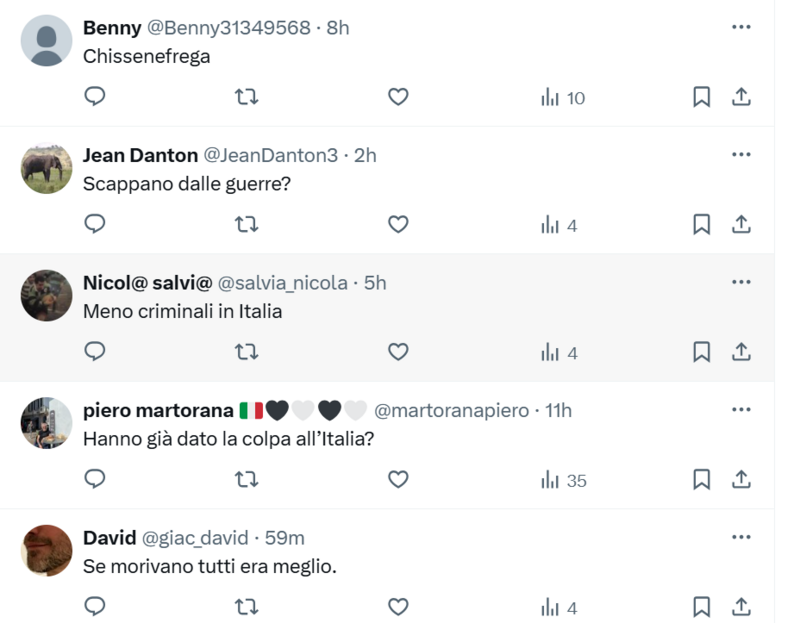
Task: Click David's profile avatar
Action: [x=47, y=549]
